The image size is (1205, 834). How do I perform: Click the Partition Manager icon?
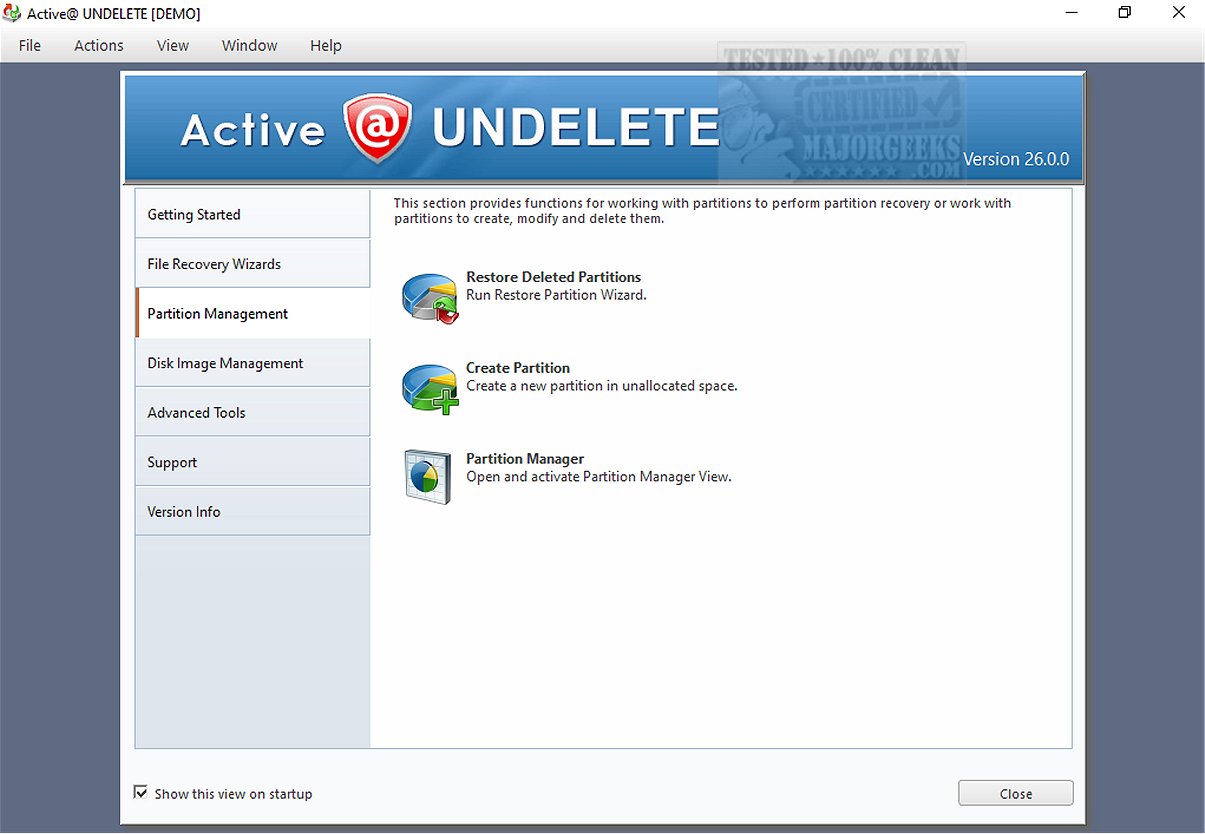click(x=428, y=477)
